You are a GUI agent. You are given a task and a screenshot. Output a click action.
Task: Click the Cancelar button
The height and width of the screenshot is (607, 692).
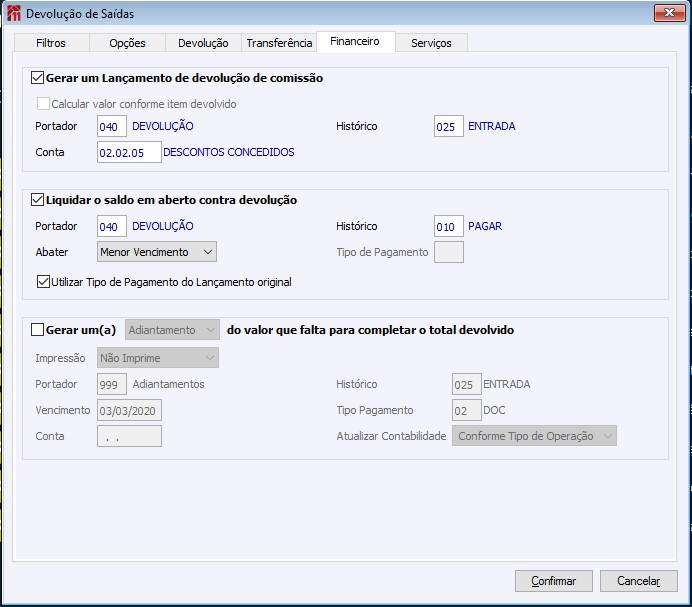click(x=639, y=581)
